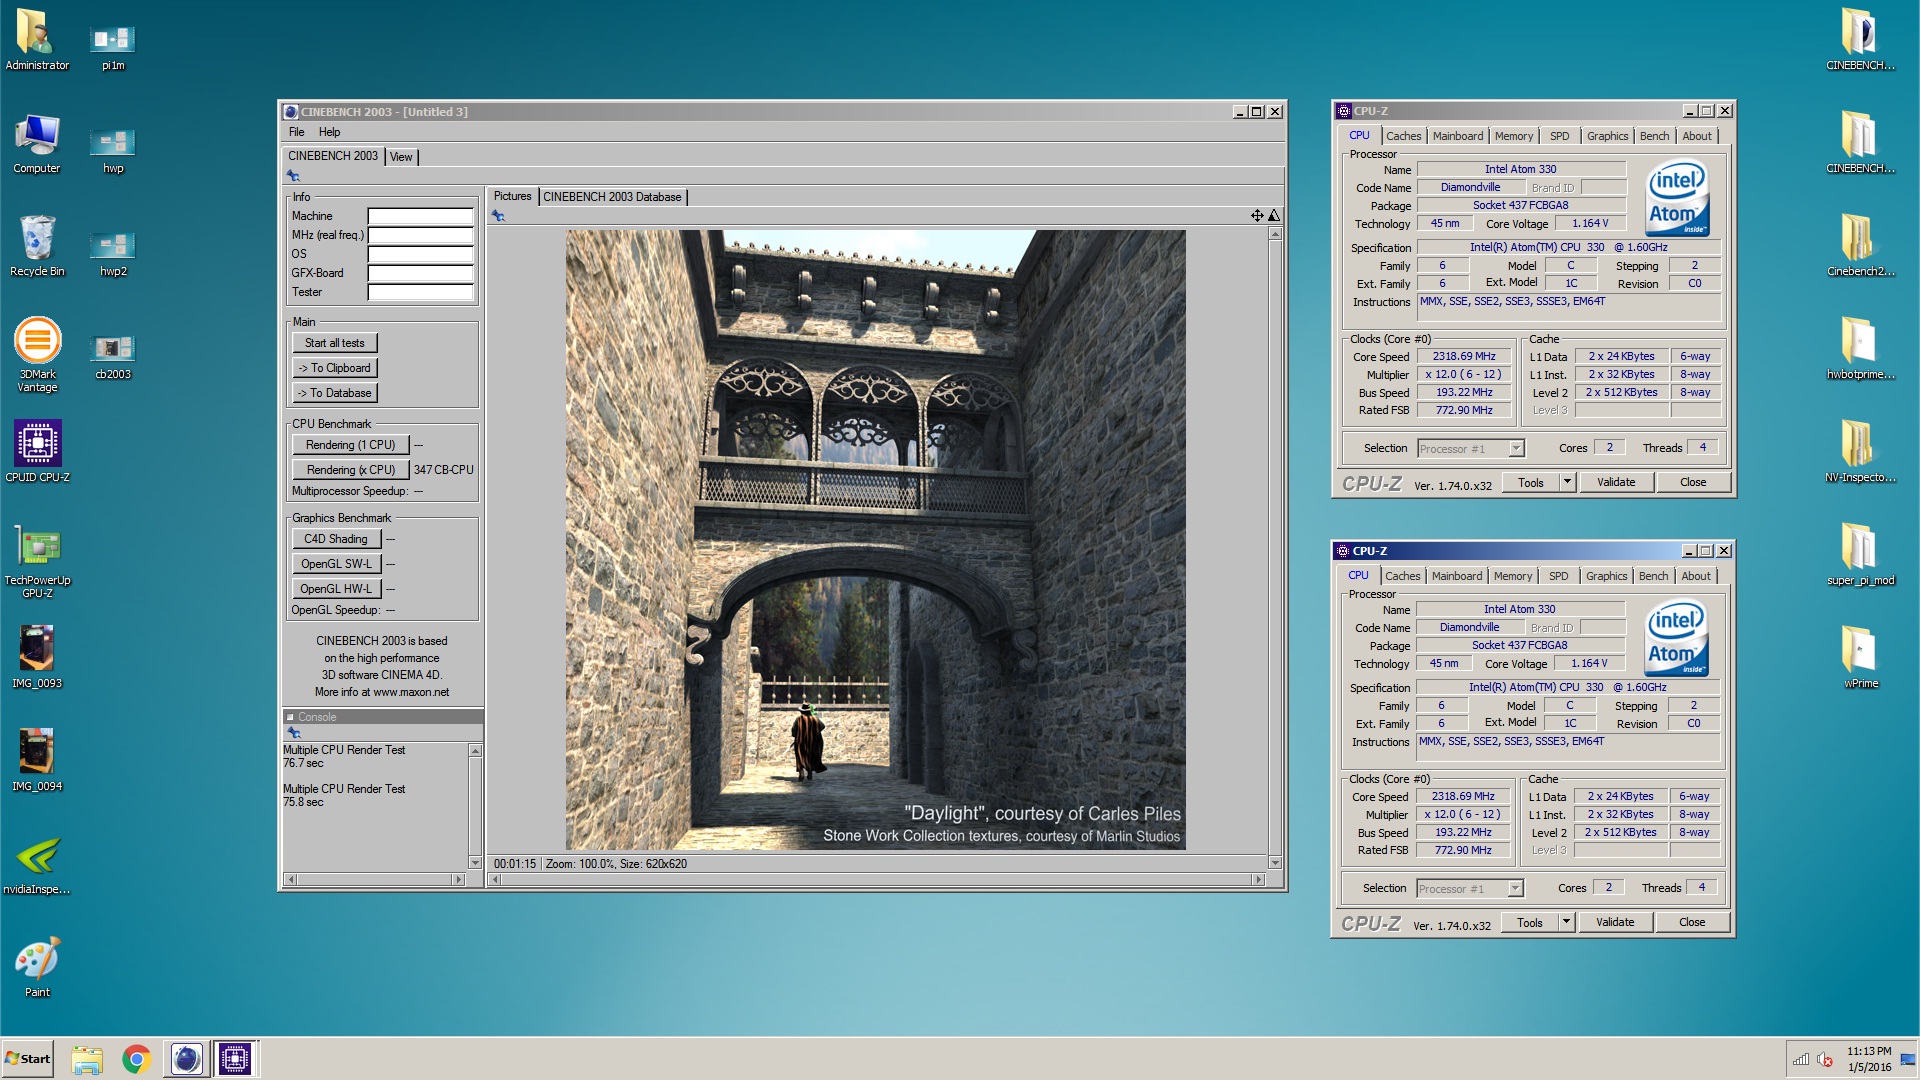1920x1080 pixels.
Task: Click the volume icon in system tray
Action: 1825,1060
